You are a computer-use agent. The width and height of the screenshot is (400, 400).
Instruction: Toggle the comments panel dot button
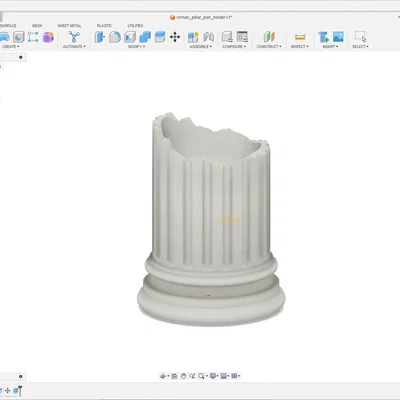coord(21,376)
